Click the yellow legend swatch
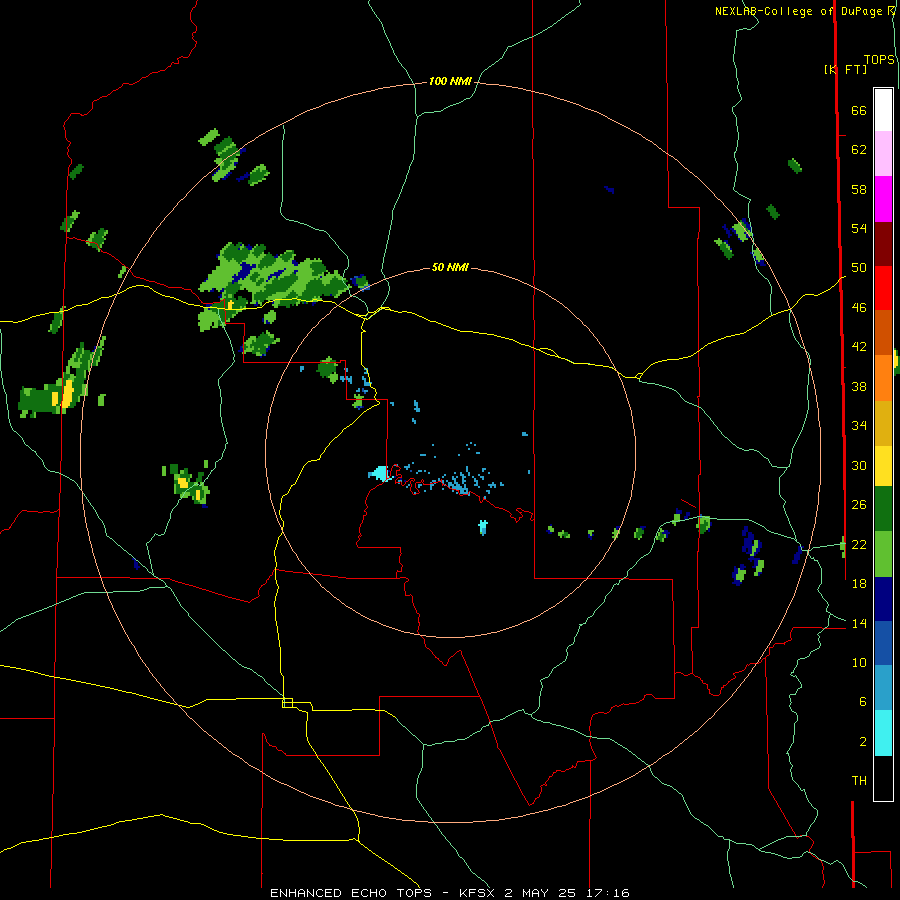The height and width of the screenshot is (900, 900). tap(883, 466)
